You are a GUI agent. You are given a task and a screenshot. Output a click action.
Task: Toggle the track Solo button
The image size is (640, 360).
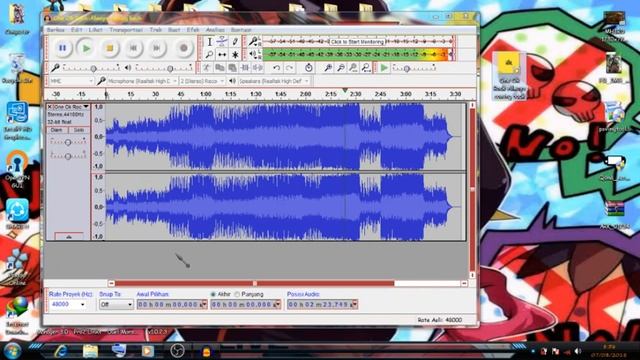(78, 130)
